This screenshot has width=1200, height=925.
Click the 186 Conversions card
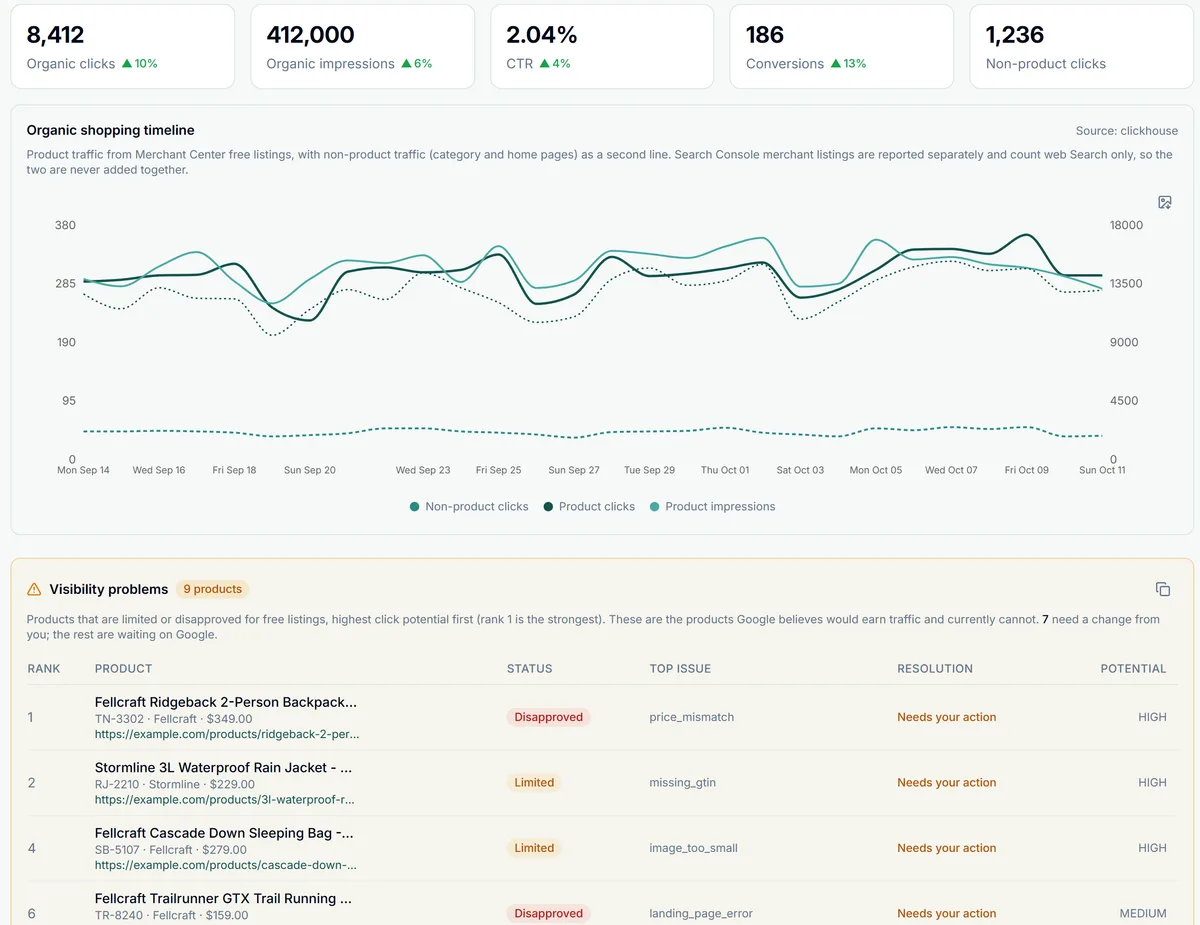click(842, 47)
